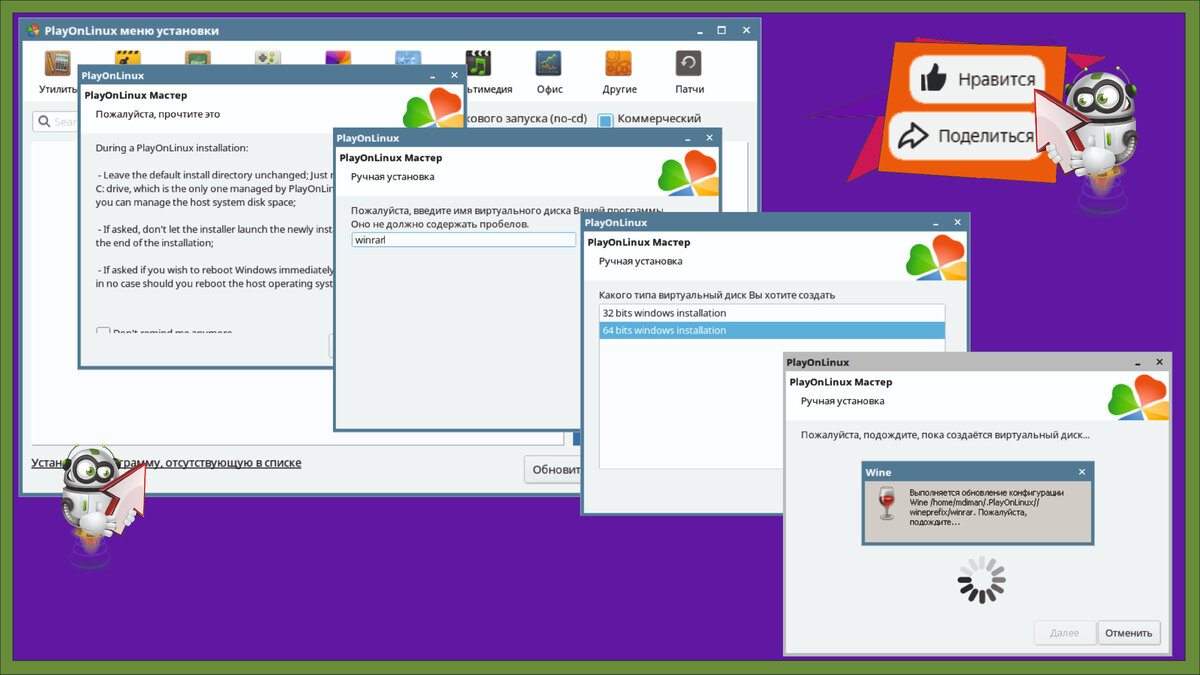Close the Wine dialog

pos(1081,472)
